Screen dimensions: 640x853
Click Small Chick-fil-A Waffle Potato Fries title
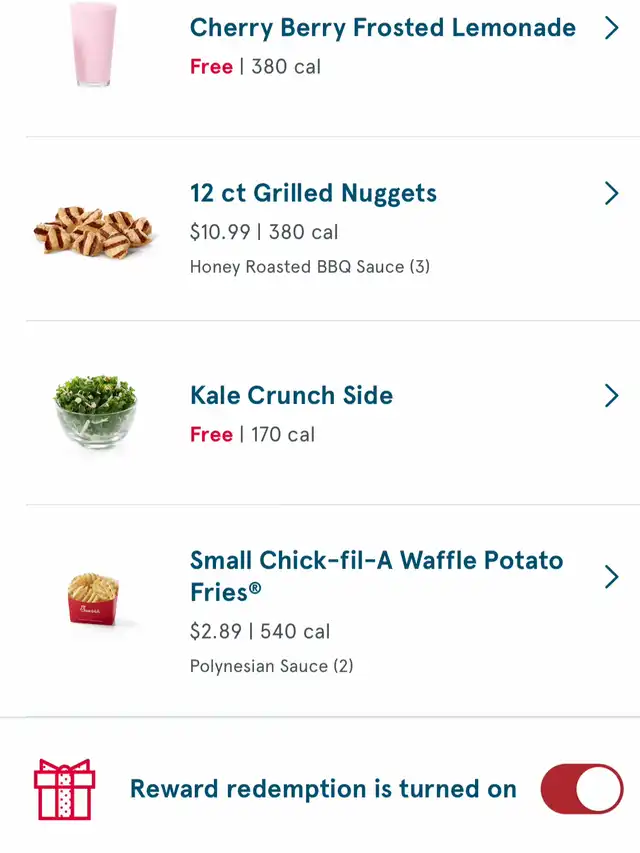pos(377,576)
